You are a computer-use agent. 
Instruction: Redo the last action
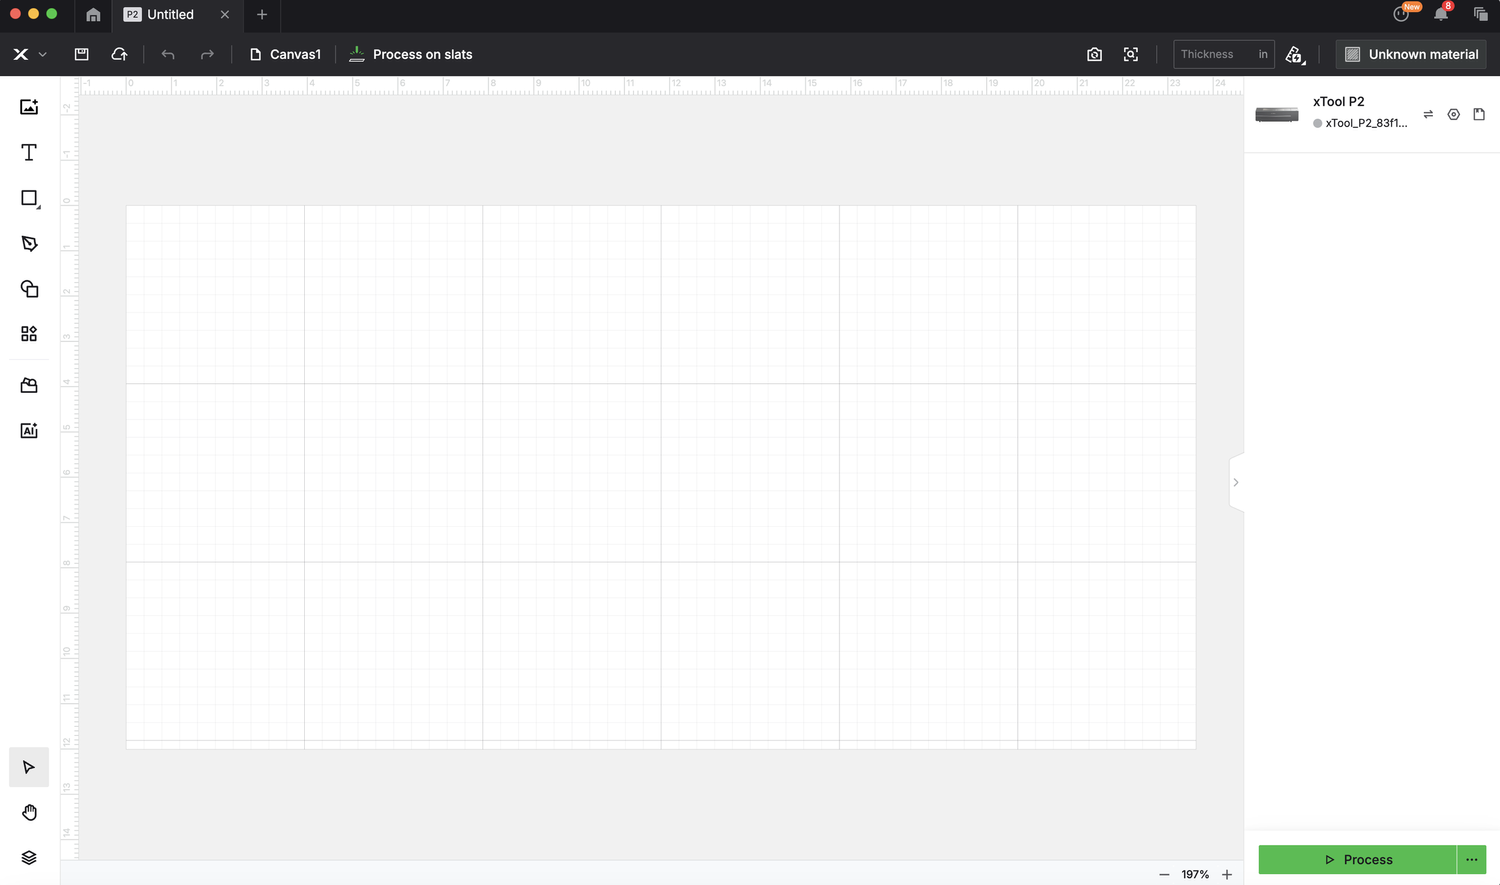[x=207, y=54]
